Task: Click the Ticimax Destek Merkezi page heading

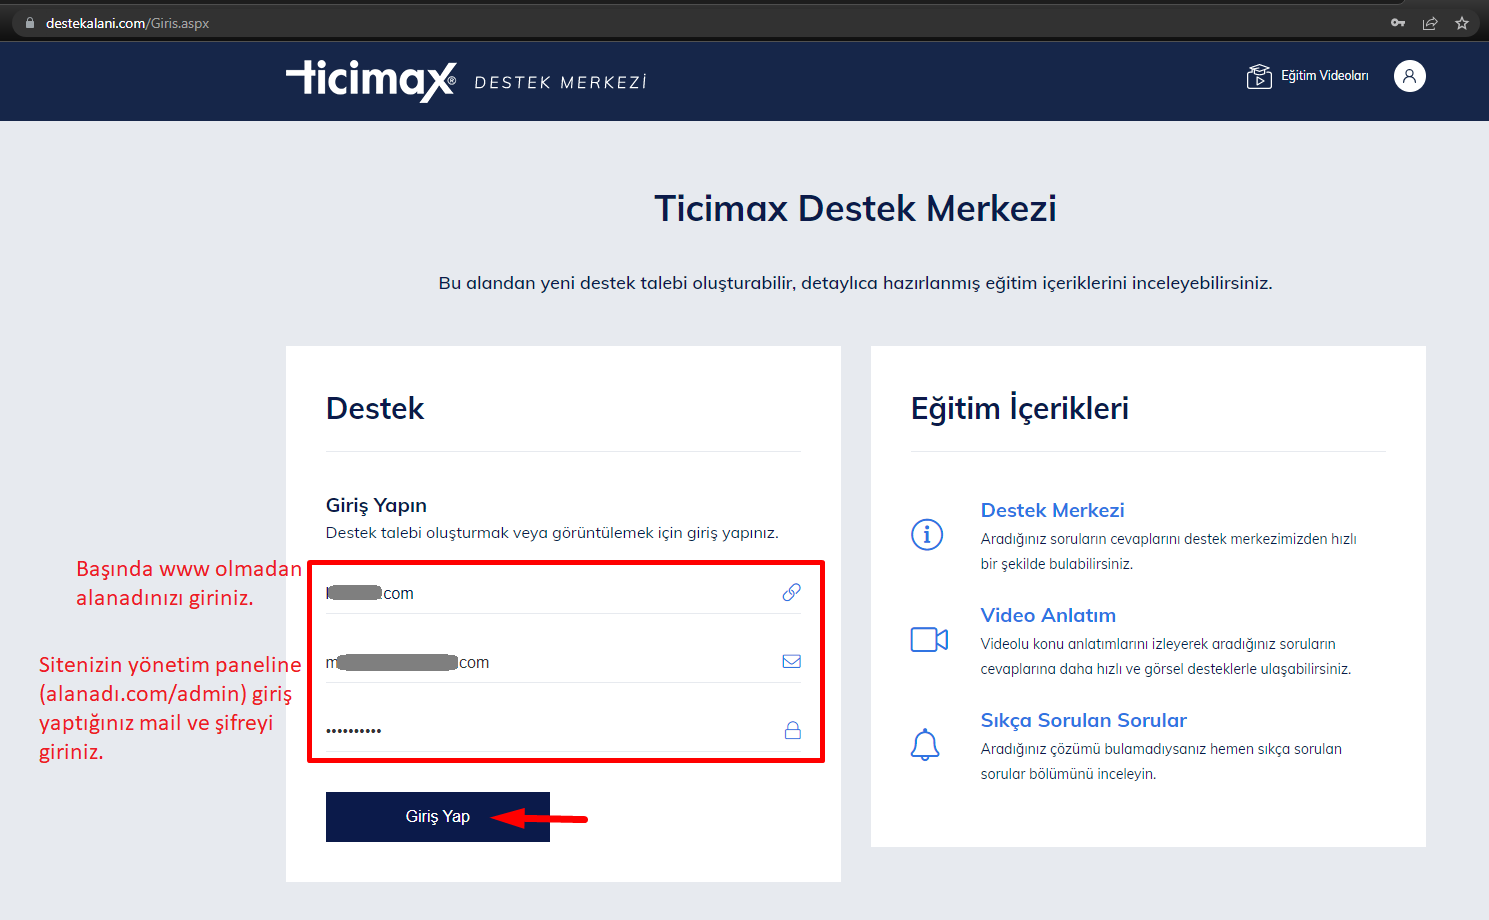Action: coord(855,208)
